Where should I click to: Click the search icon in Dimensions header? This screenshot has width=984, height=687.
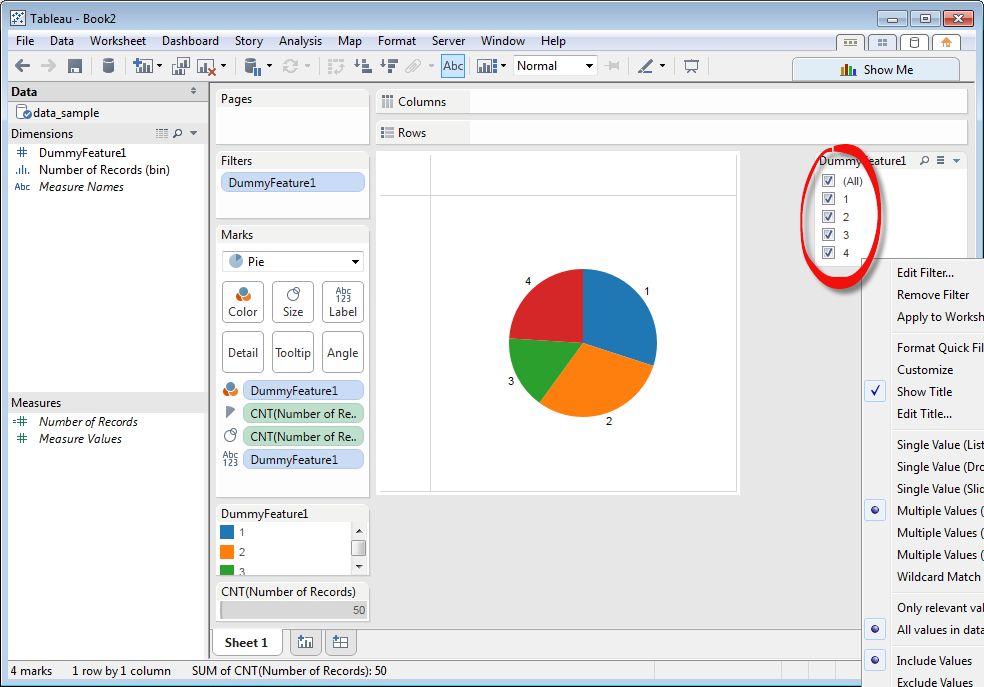[x=178, y=134]
